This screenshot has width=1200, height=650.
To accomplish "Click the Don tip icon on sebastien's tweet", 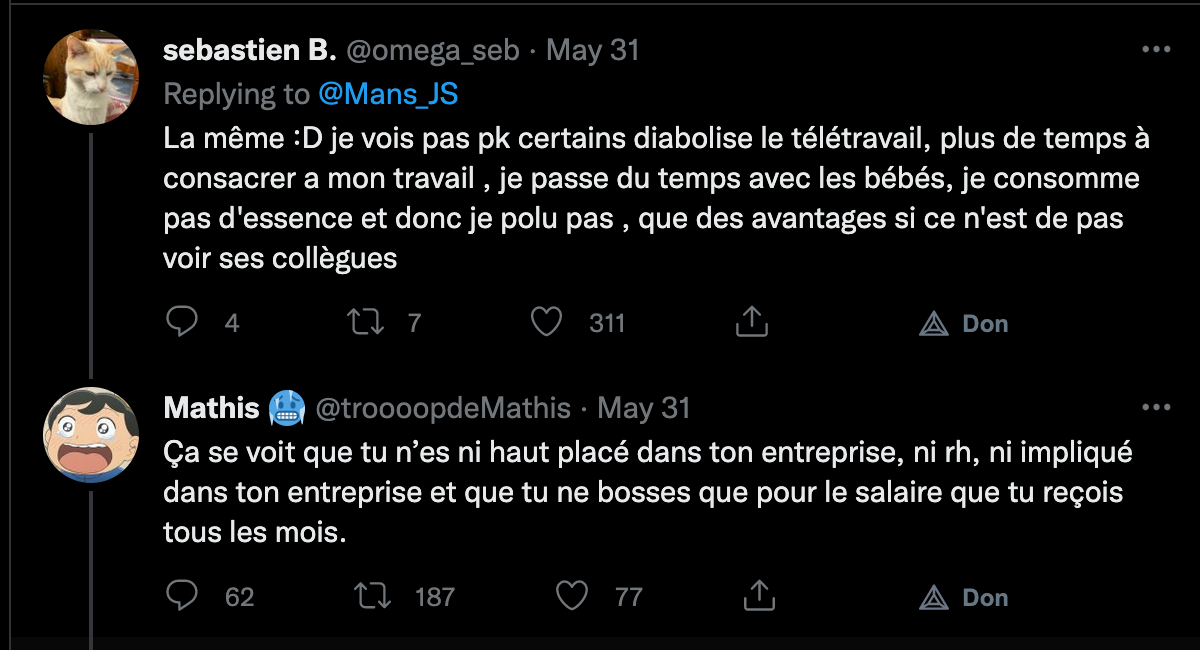I will [933, 323].
